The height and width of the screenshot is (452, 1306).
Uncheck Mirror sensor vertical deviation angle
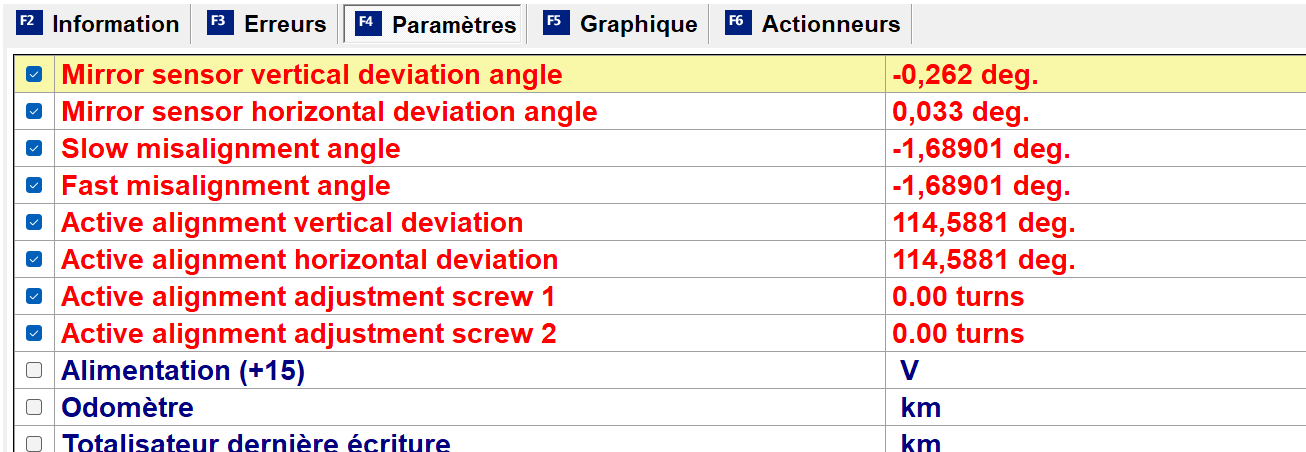click(x=34, y=74)
